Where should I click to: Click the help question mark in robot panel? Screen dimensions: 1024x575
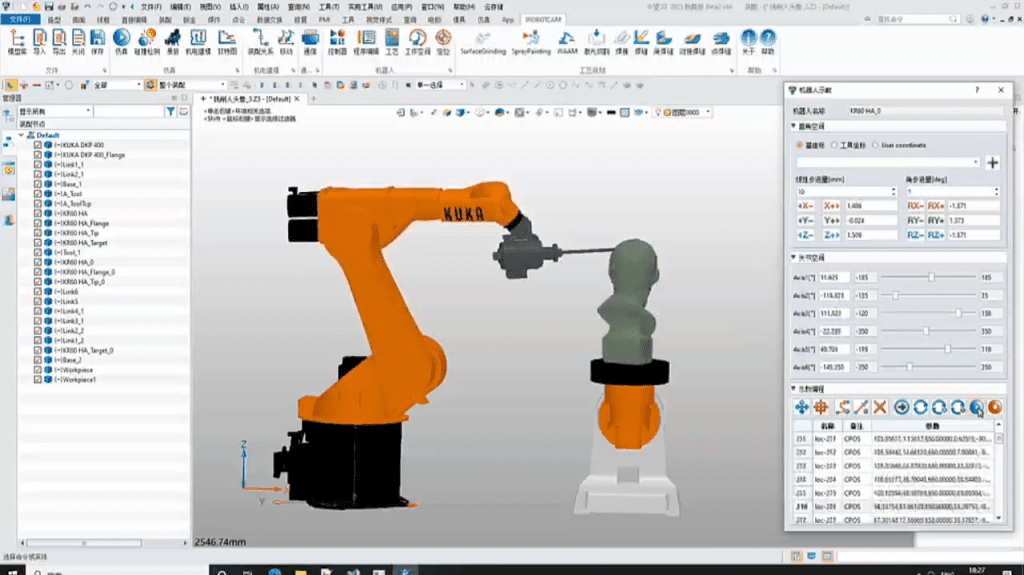point(976,90)
